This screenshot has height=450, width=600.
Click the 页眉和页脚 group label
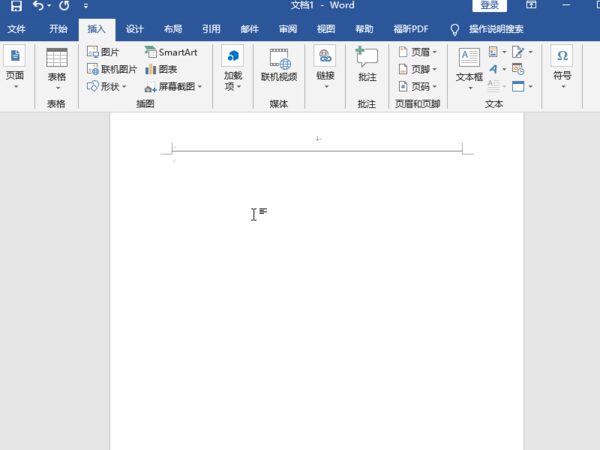tap(417, 104)
